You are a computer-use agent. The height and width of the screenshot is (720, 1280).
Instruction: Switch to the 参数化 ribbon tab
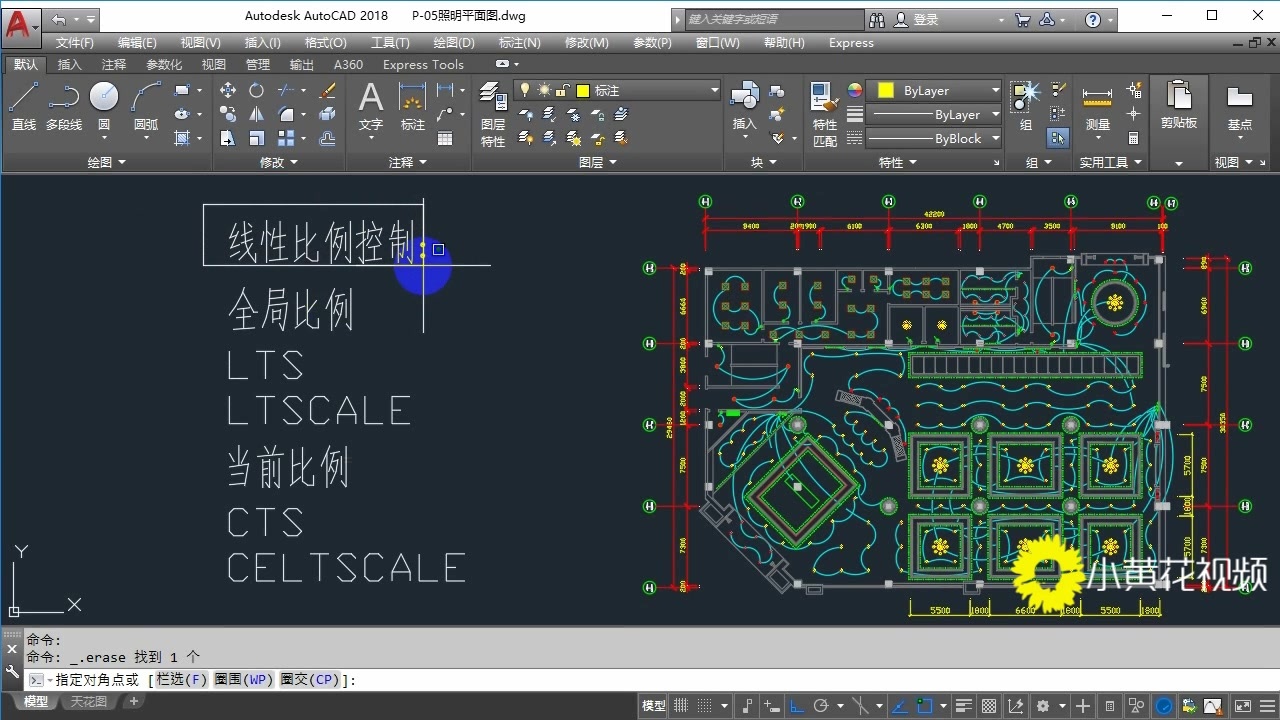coord(164,65)
